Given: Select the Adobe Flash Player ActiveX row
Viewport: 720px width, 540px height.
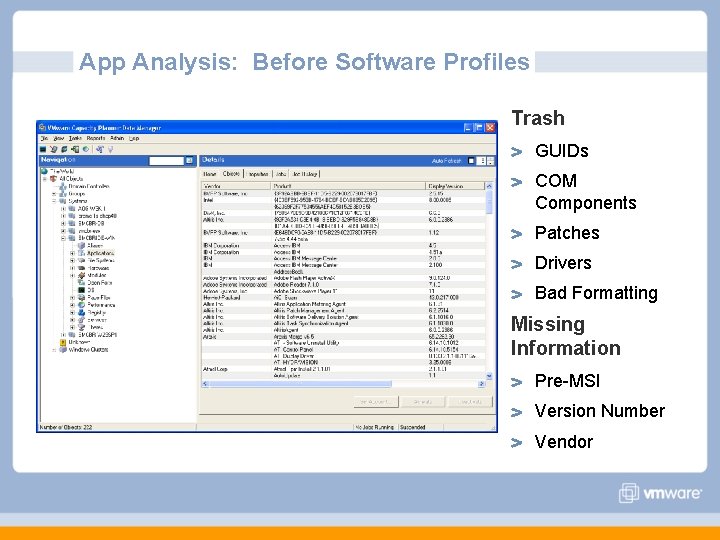Looking at the screenshot, I should (x=343, y=278).
